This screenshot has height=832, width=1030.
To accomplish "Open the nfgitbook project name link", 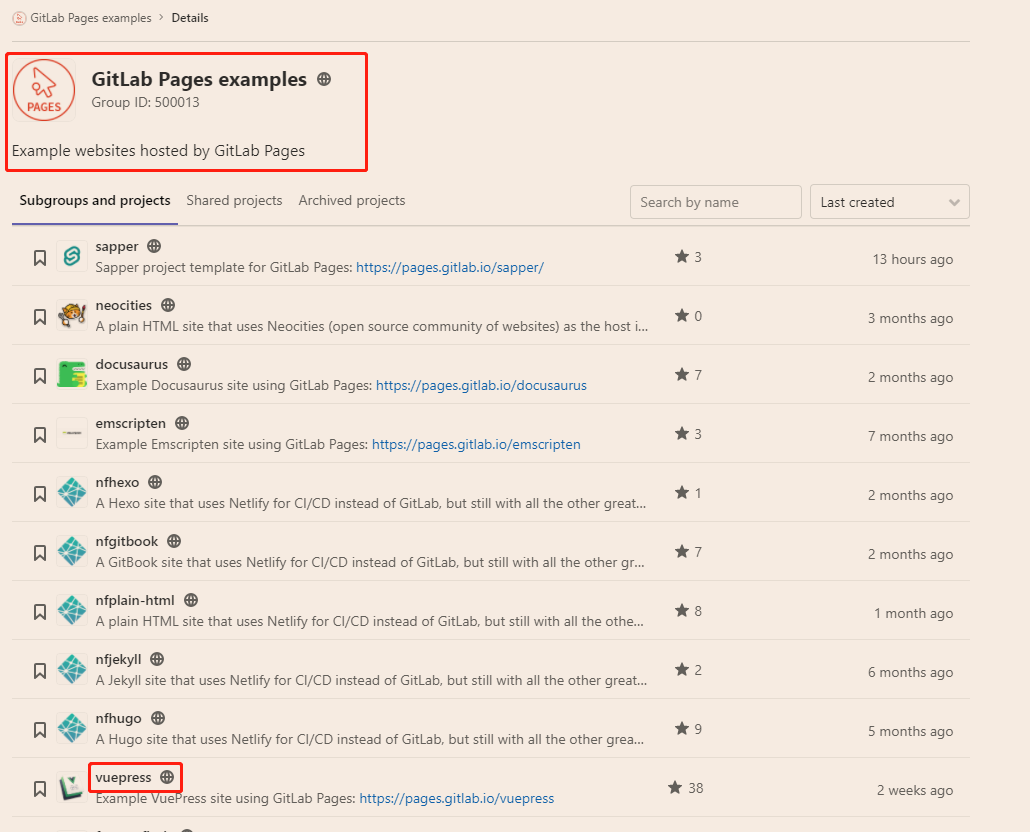I will click(x=127, y=542).
